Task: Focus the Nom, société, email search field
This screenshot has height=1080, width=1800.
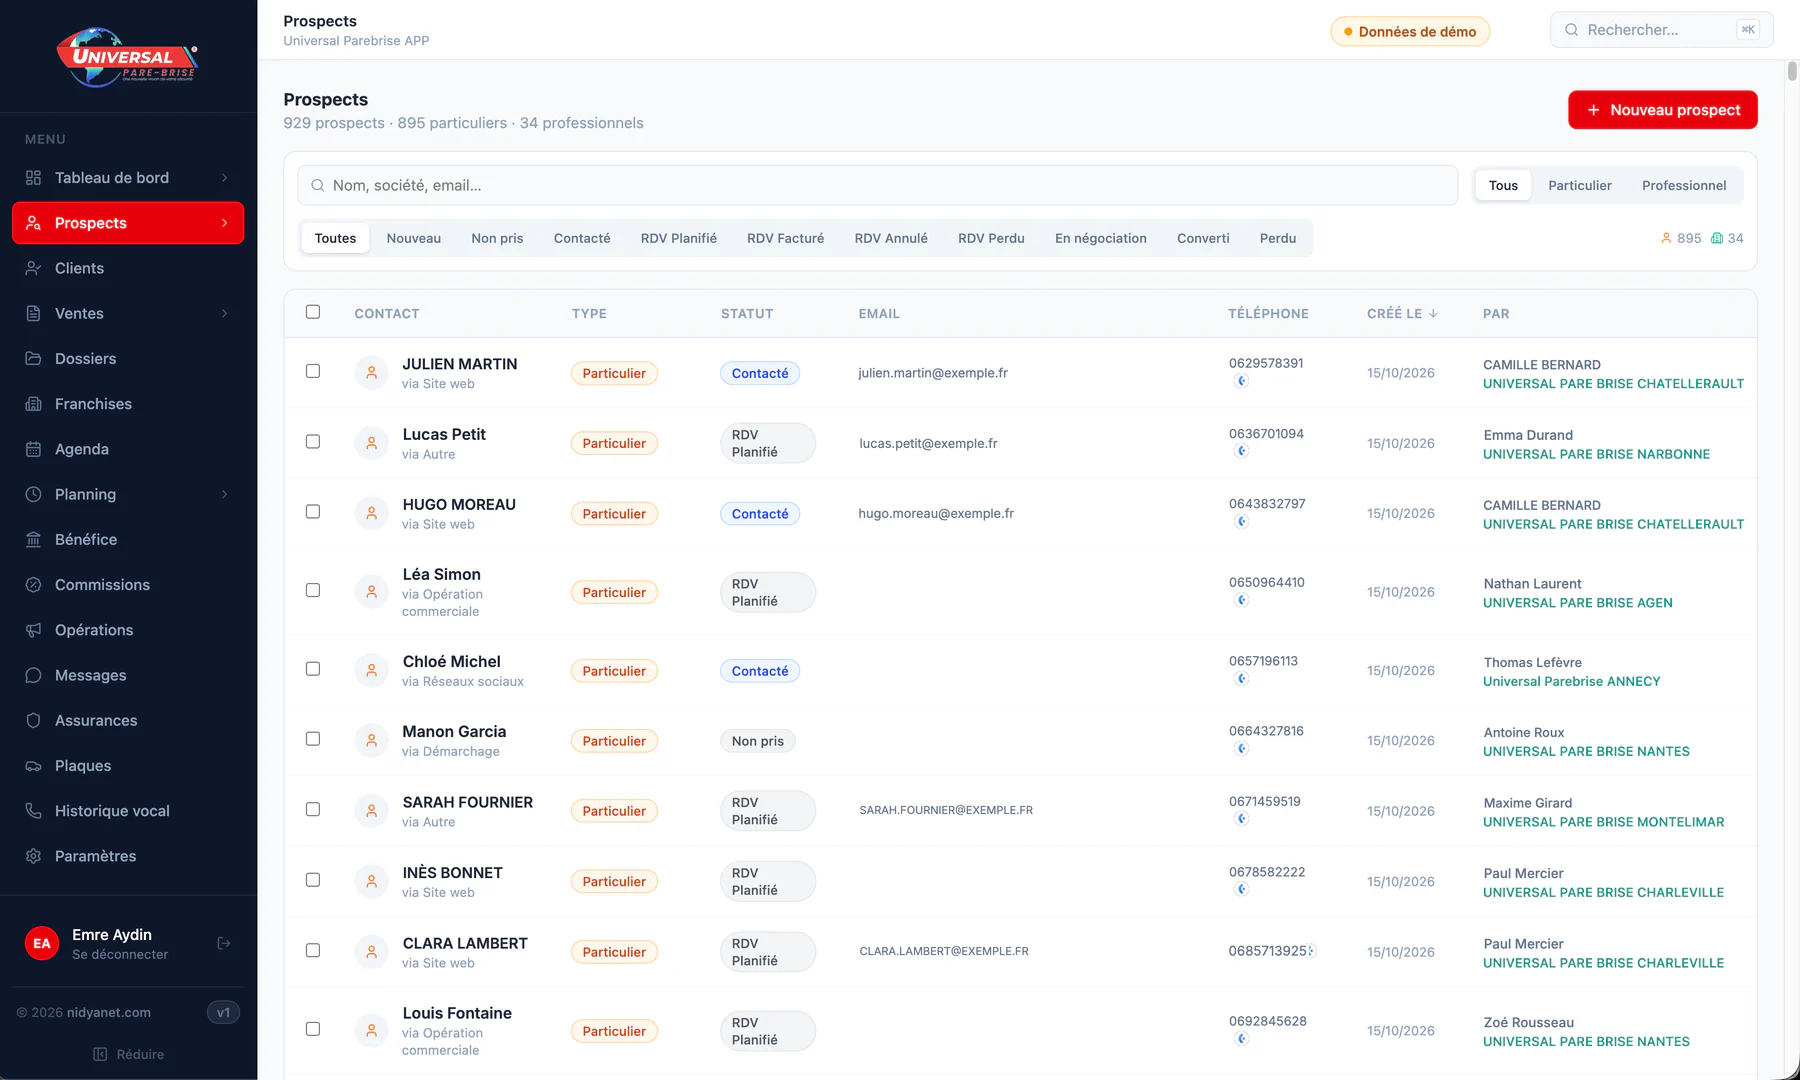Action: (877, 185)
